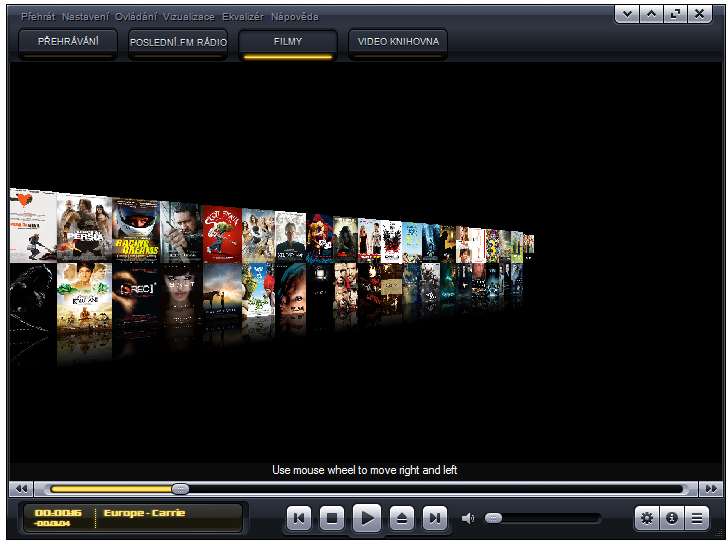This screenshot has height=544, width=728.
Task: Click the elapsed time display 00:00:16
Action: pyautogui.click(x=58, y=513)
